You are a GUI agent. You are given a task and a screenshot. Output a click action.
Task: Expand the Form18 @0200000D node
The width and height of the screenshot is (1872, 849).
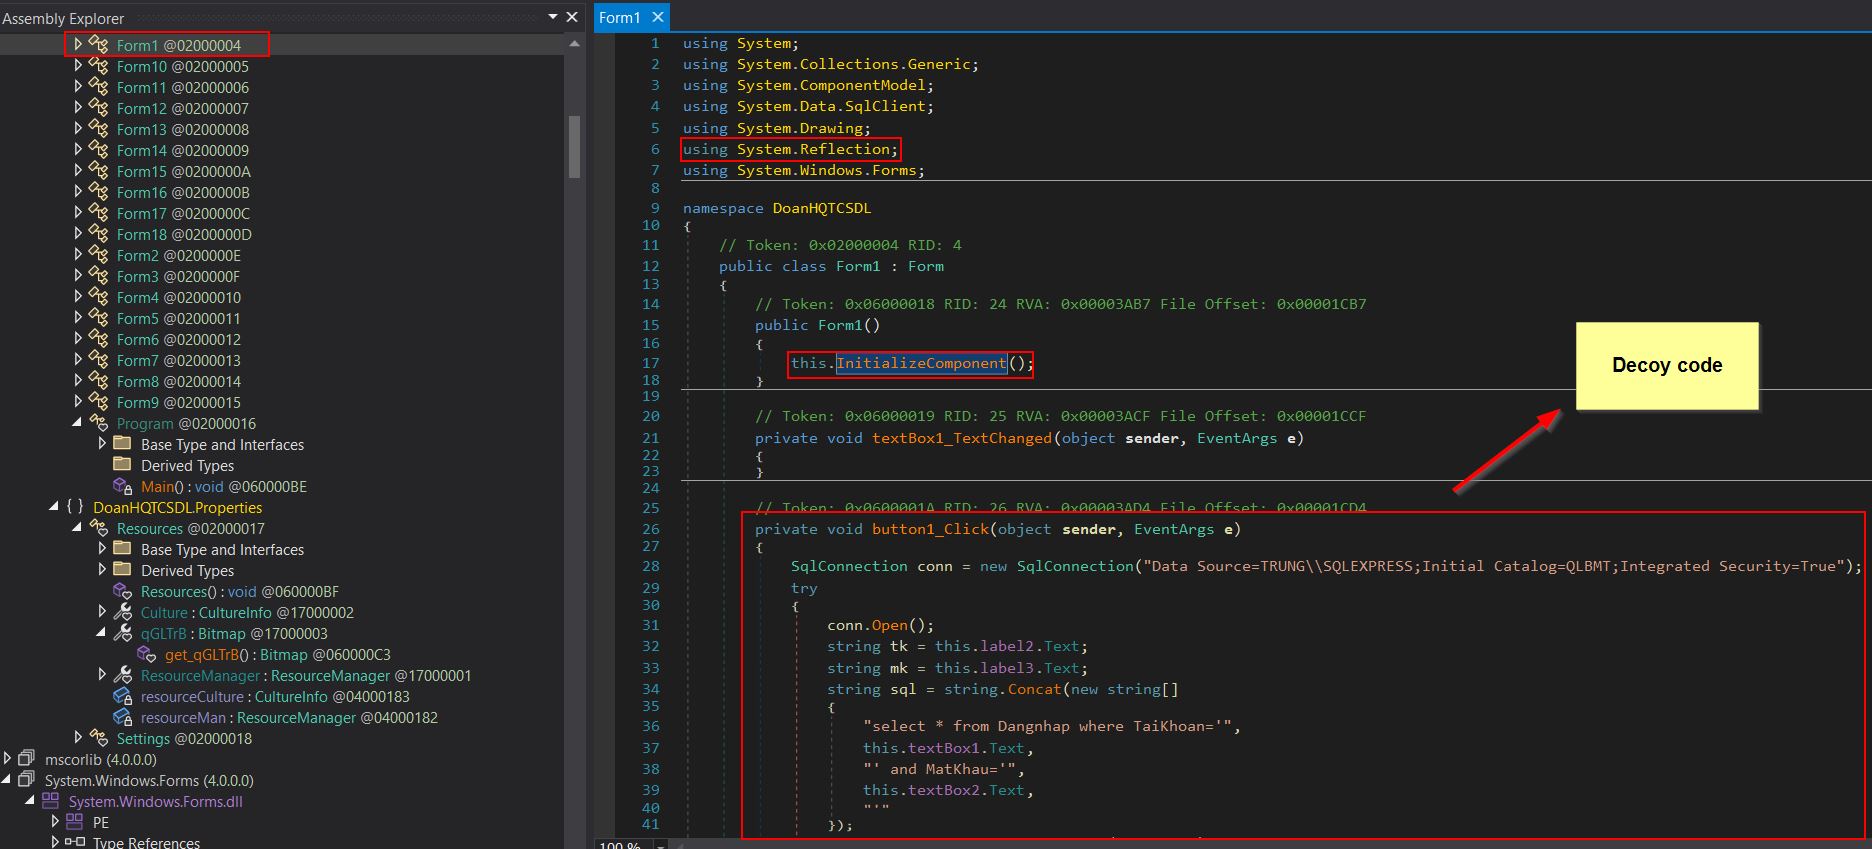coord(78,233)
